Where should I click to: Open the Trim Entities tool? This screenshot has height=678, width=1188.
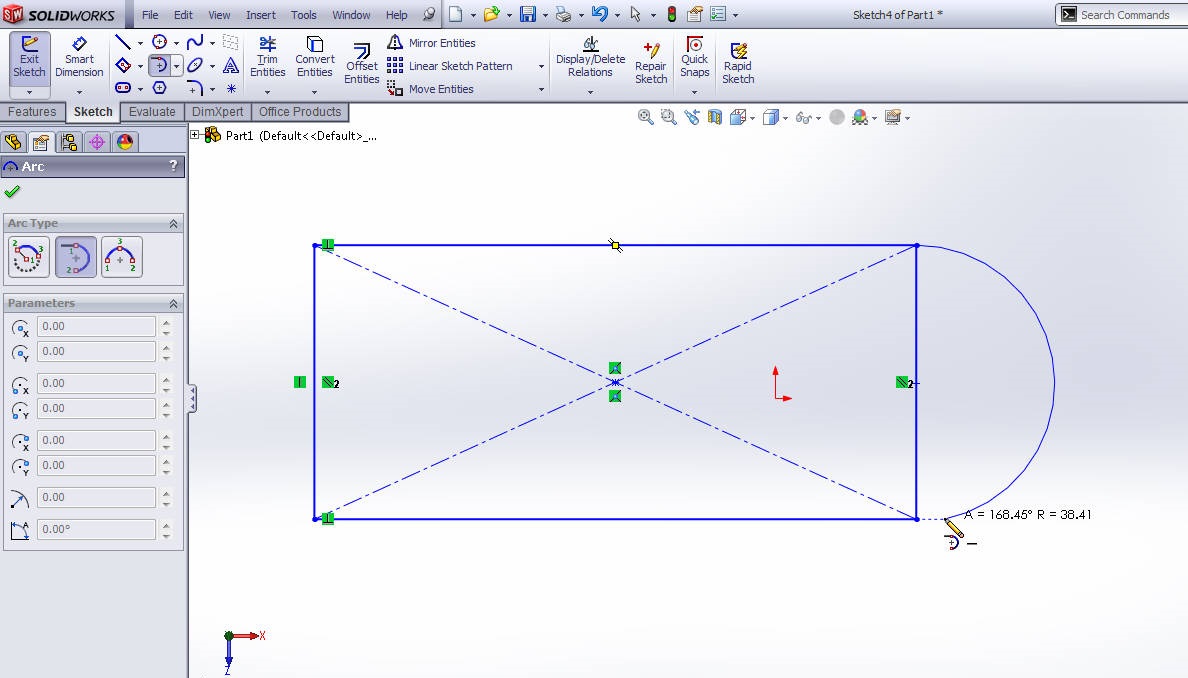(267, 57)
